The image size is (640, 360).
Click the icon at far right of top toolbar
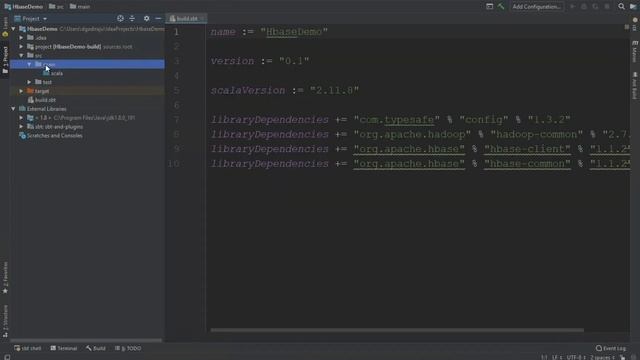[633, 7]
